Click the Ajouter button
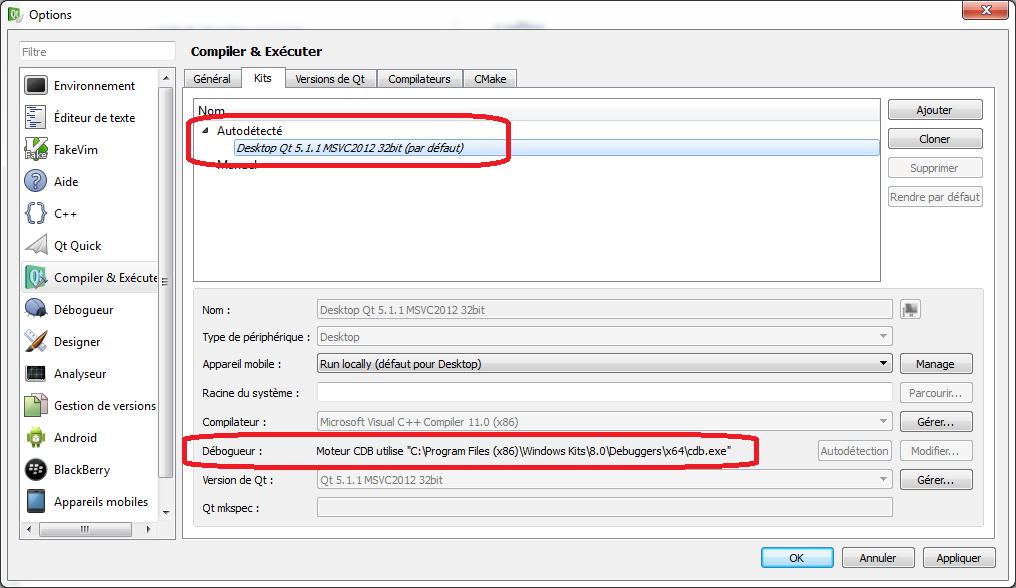Viewport: 1016px width, 588px height. [x=935, y=110]
